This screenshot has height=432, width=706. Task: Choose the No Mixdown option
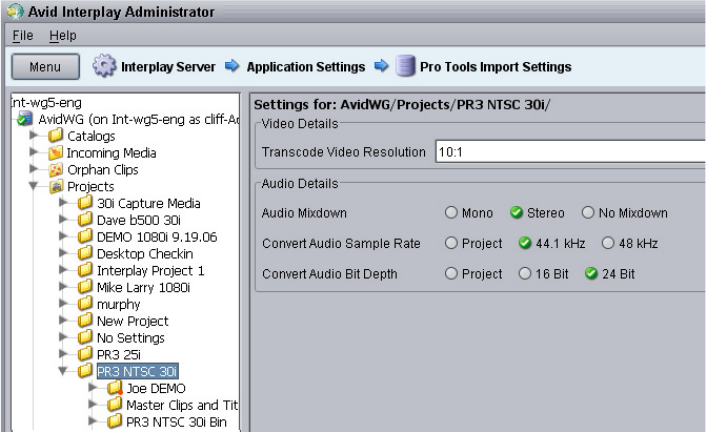pos(588,213)
